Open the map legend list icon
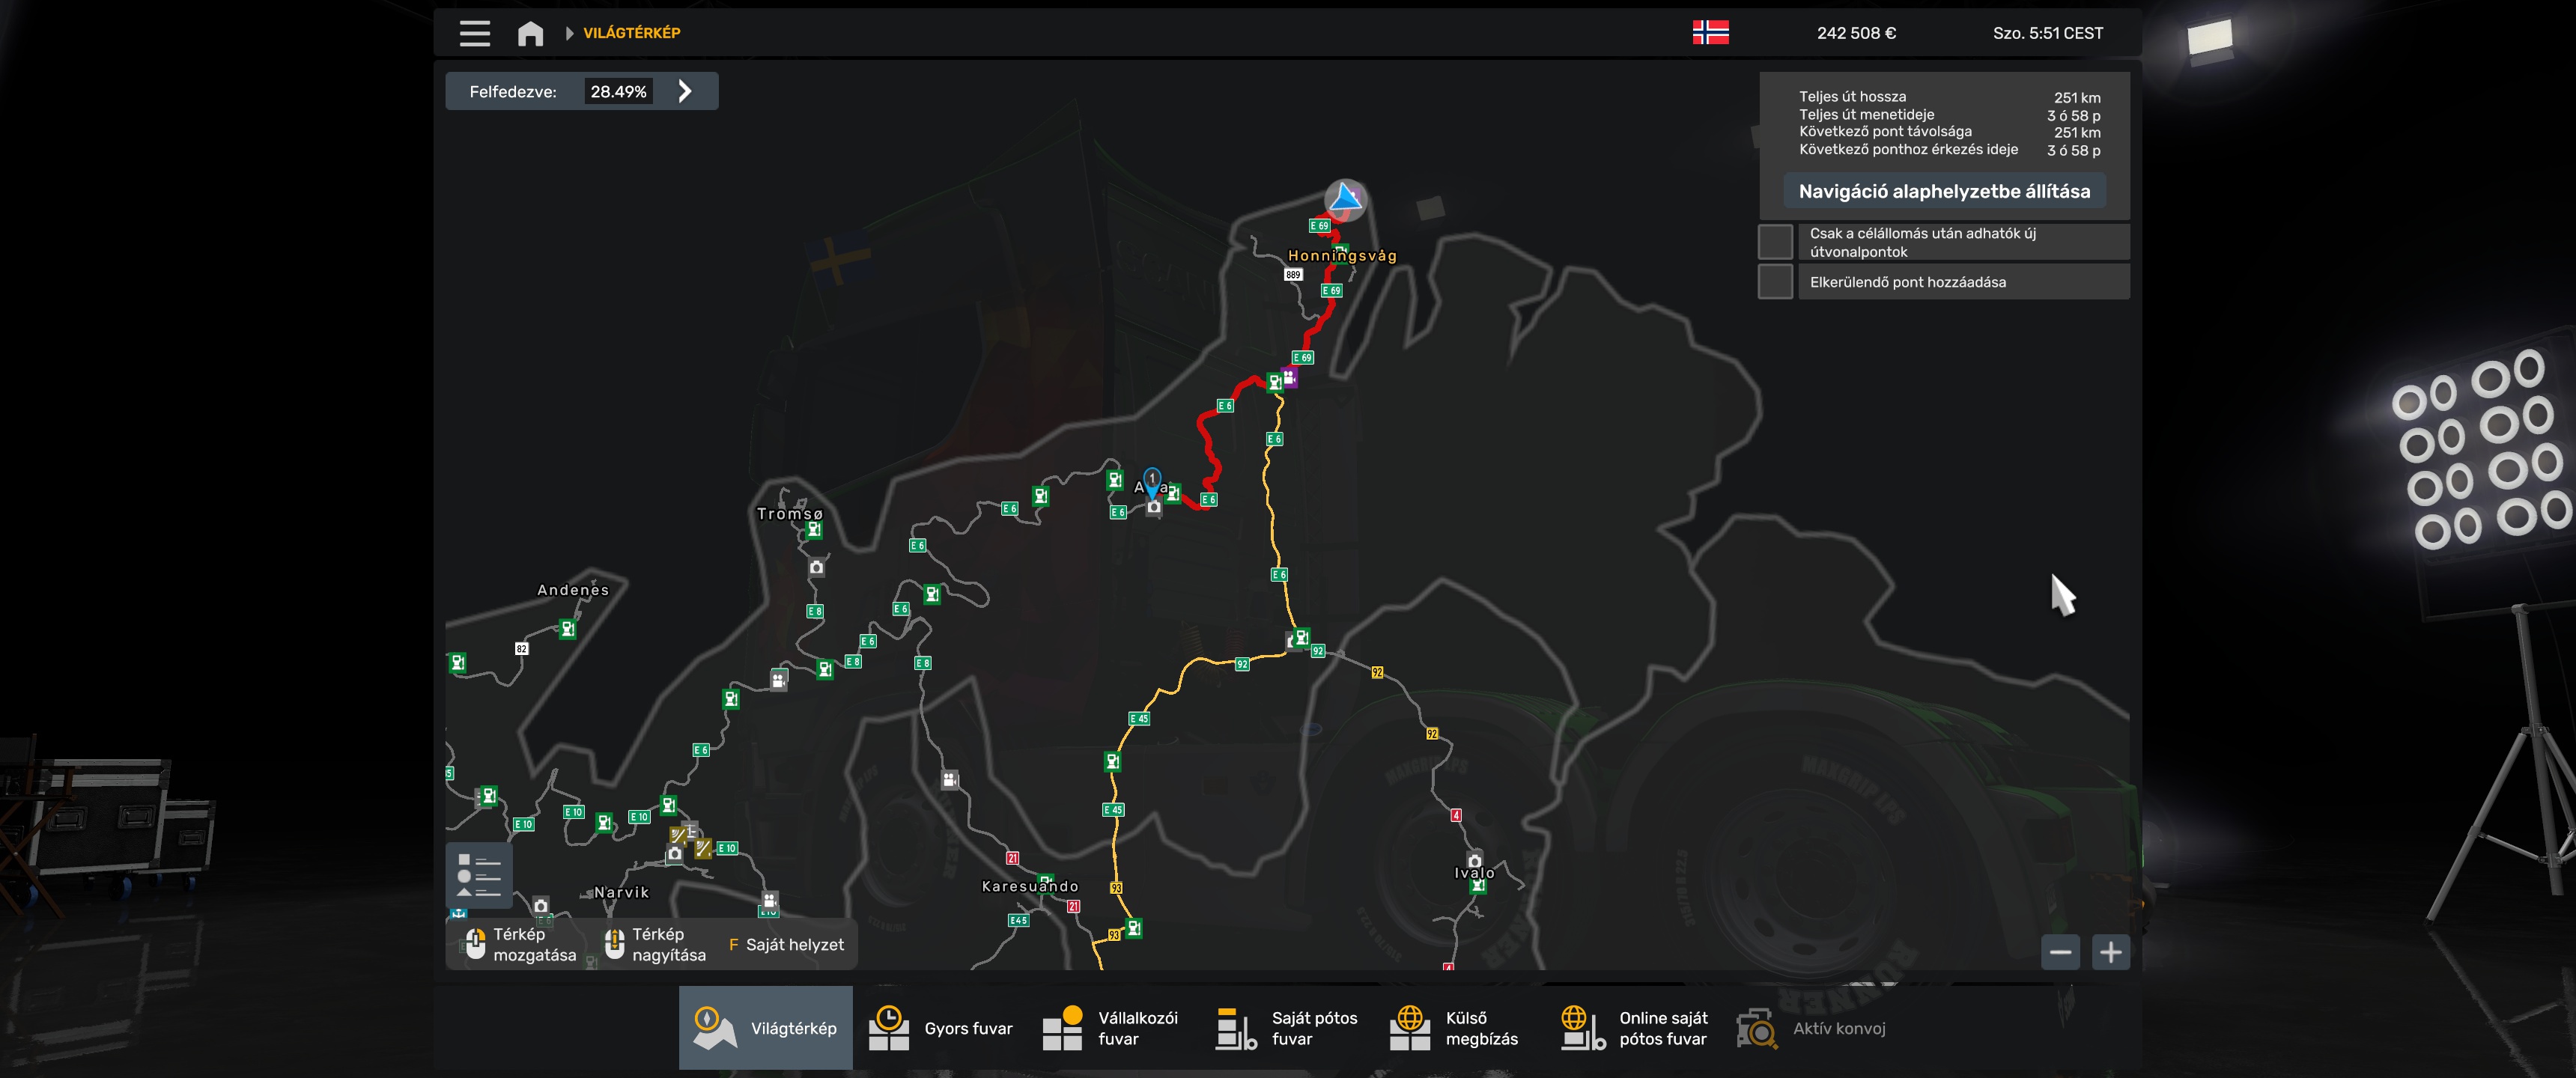This screenshot has height=1078, width=2576. coord(479,874)
